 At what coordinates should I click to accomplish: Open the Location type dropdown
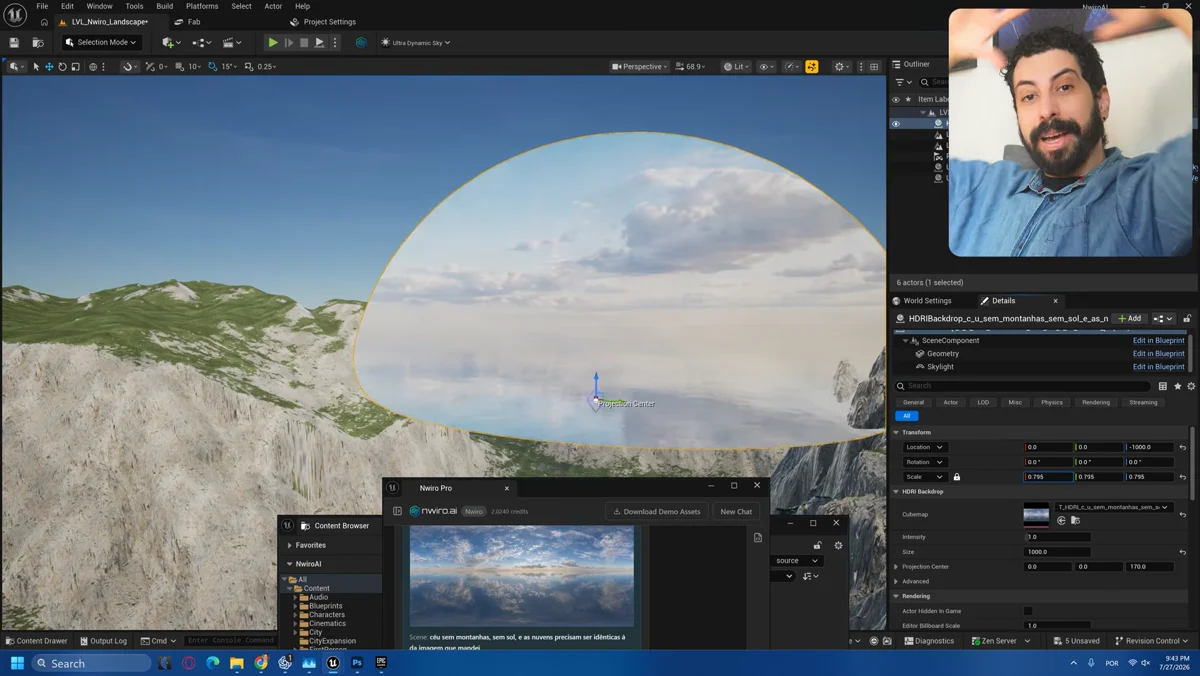(x=924, y=447)
